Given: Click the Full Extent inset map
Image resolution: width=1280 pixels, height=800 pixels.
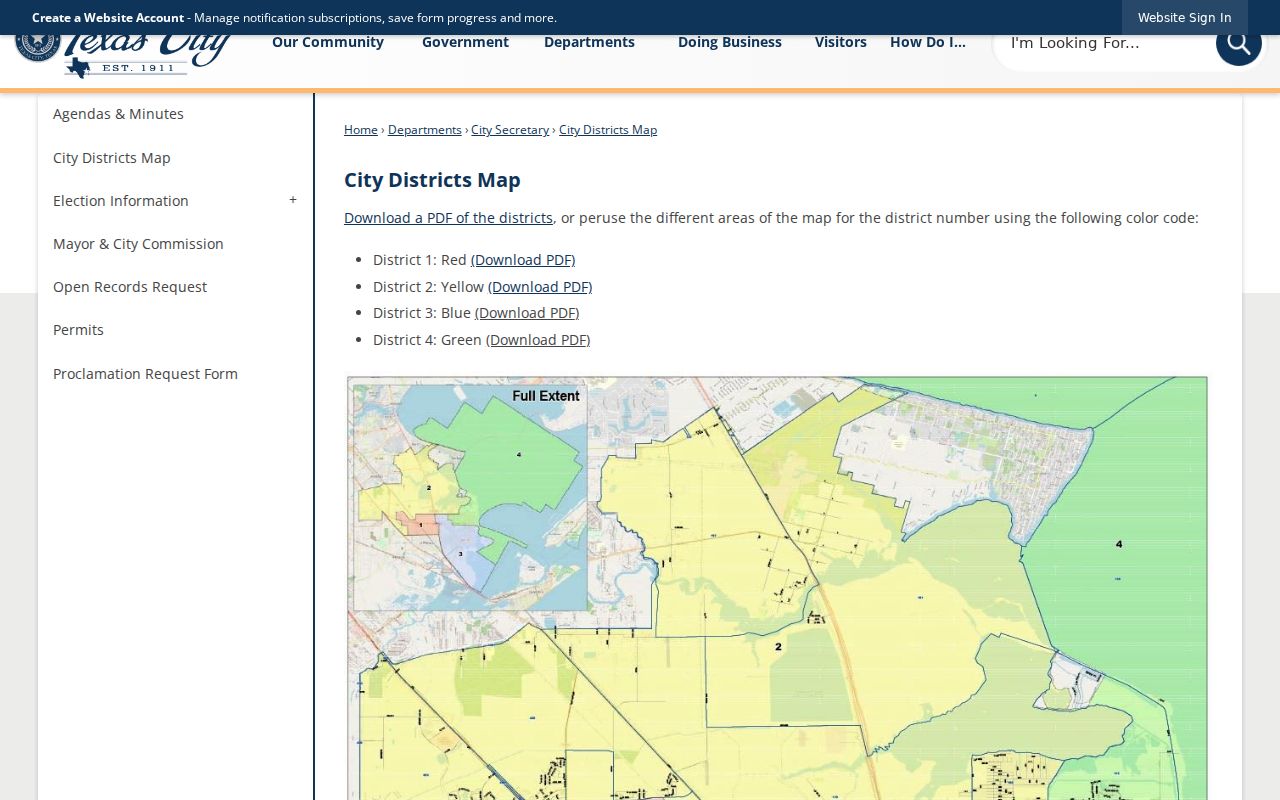Looking at the screenshot, I should coord(470,497).
